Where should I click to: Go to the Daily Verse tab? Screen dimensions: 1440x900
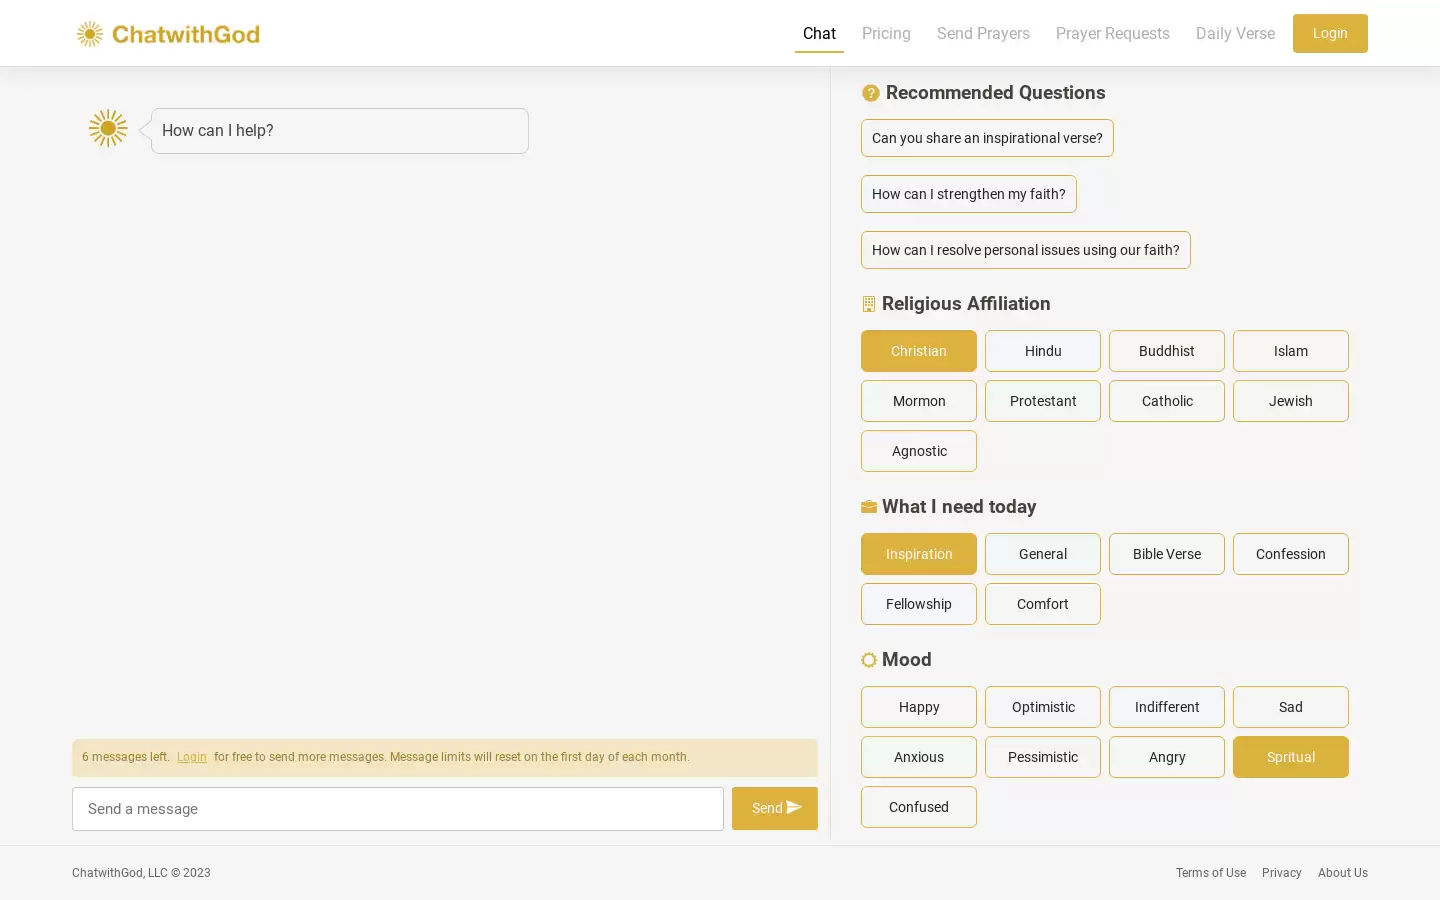[x=1235, y=34]
